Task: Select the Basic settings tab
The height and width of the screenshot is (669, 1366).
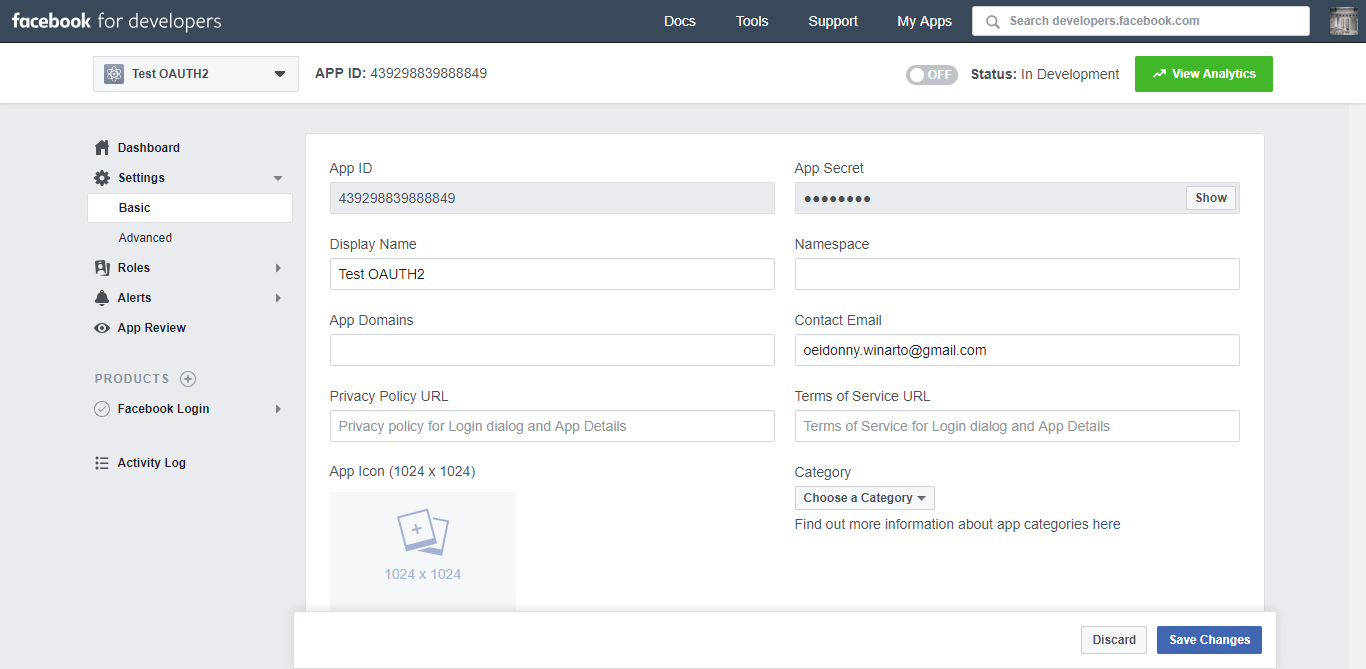Action: [190, 208]
